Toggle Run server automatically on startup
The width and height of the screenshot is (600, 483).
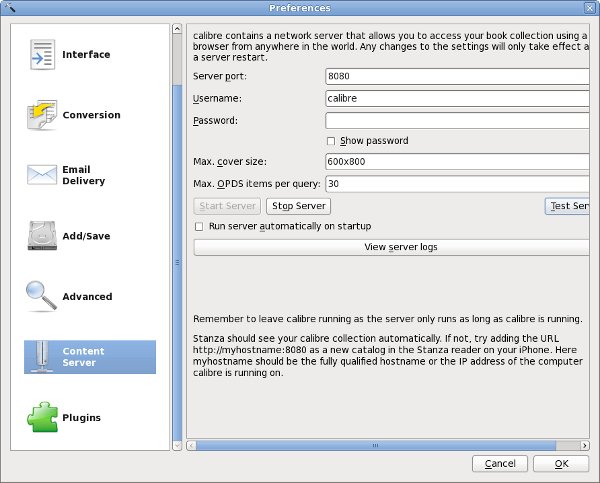click(199, 227)
